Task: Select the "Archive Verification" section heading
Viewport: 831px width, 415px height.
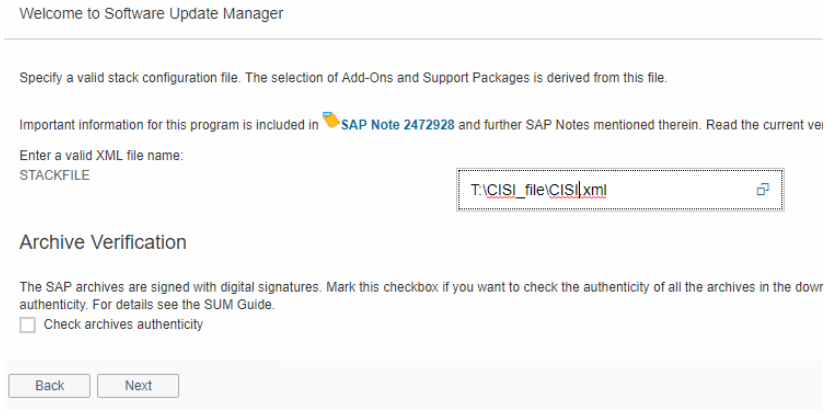Action: coord(103,242)
